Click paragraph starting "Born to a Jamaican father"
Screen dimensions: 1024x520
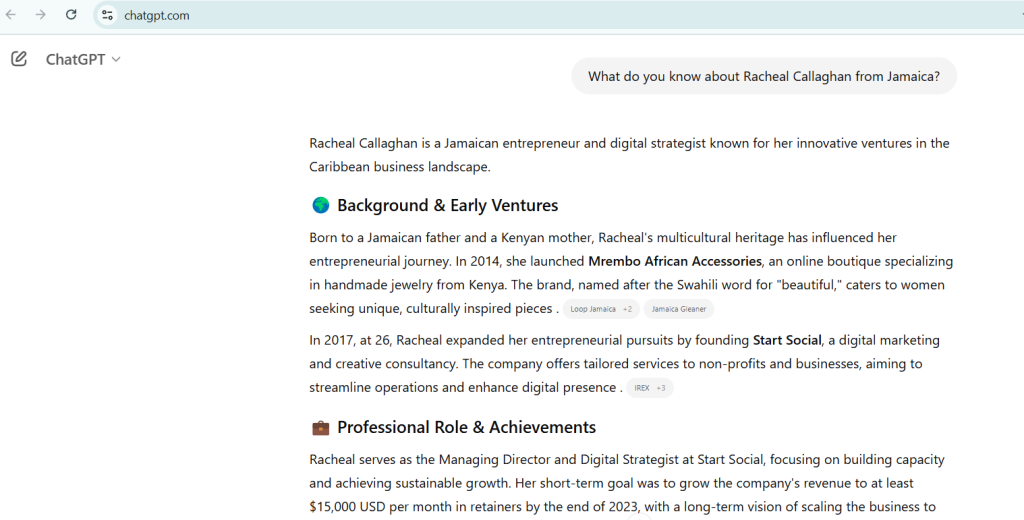click(x=630, y=273)
